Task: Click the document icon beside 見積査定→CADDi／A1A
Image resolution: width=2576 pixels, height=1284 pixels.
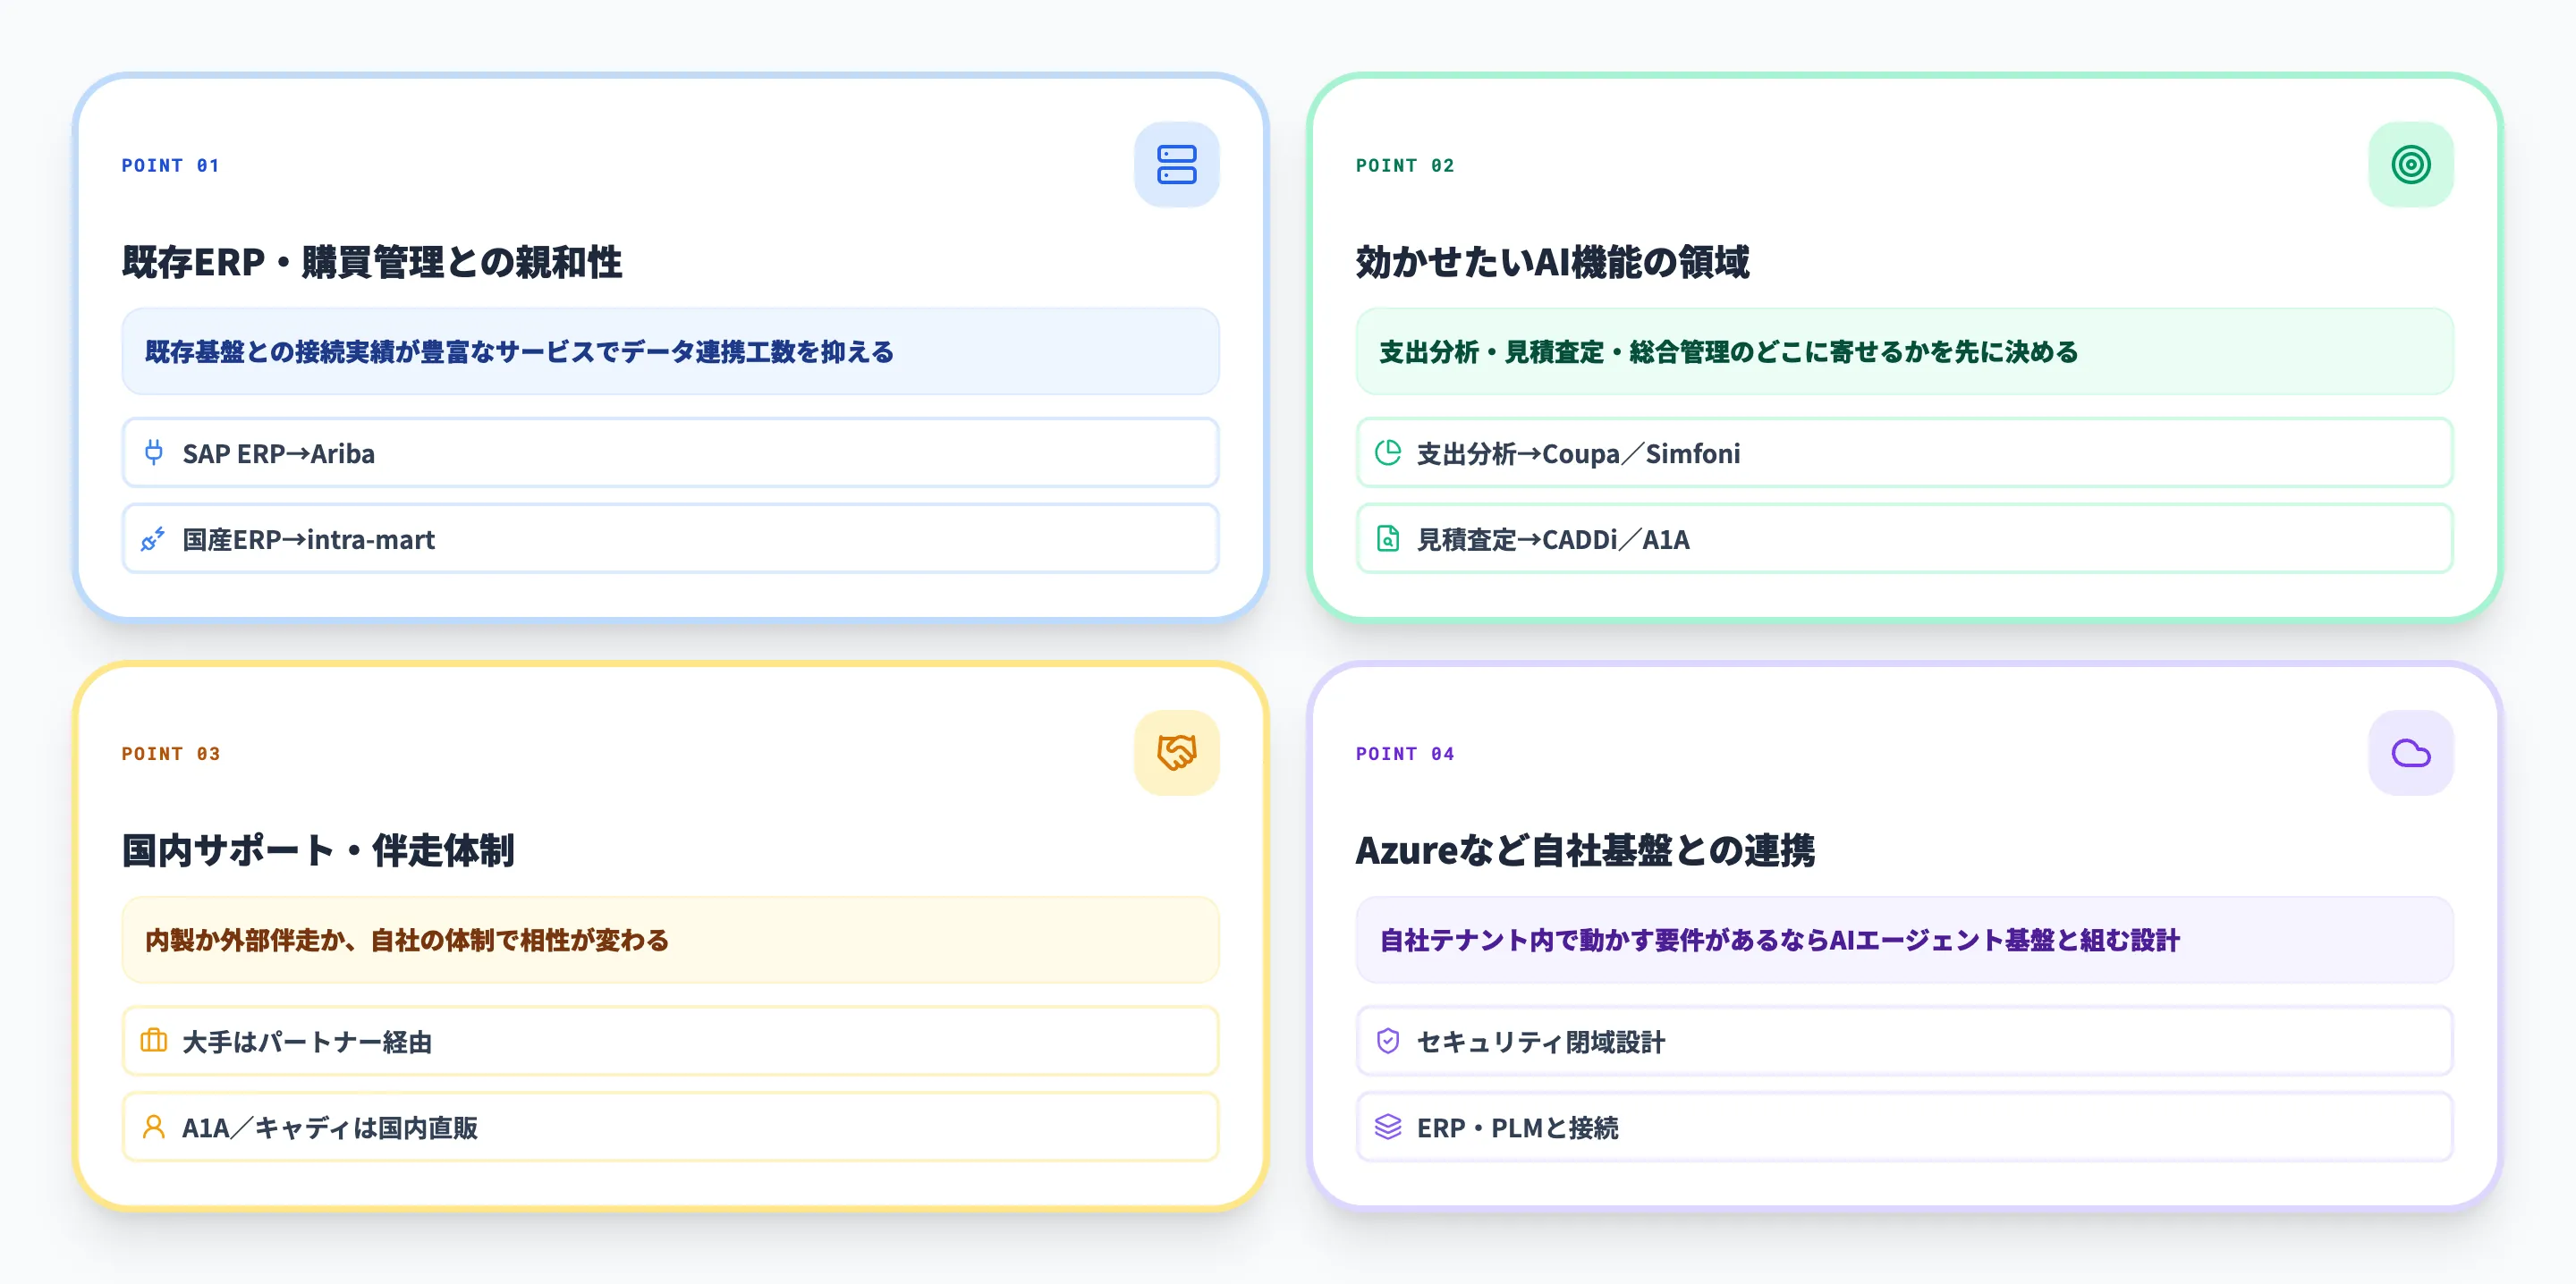Action: pyautogui.click(x=1387, y=539)
